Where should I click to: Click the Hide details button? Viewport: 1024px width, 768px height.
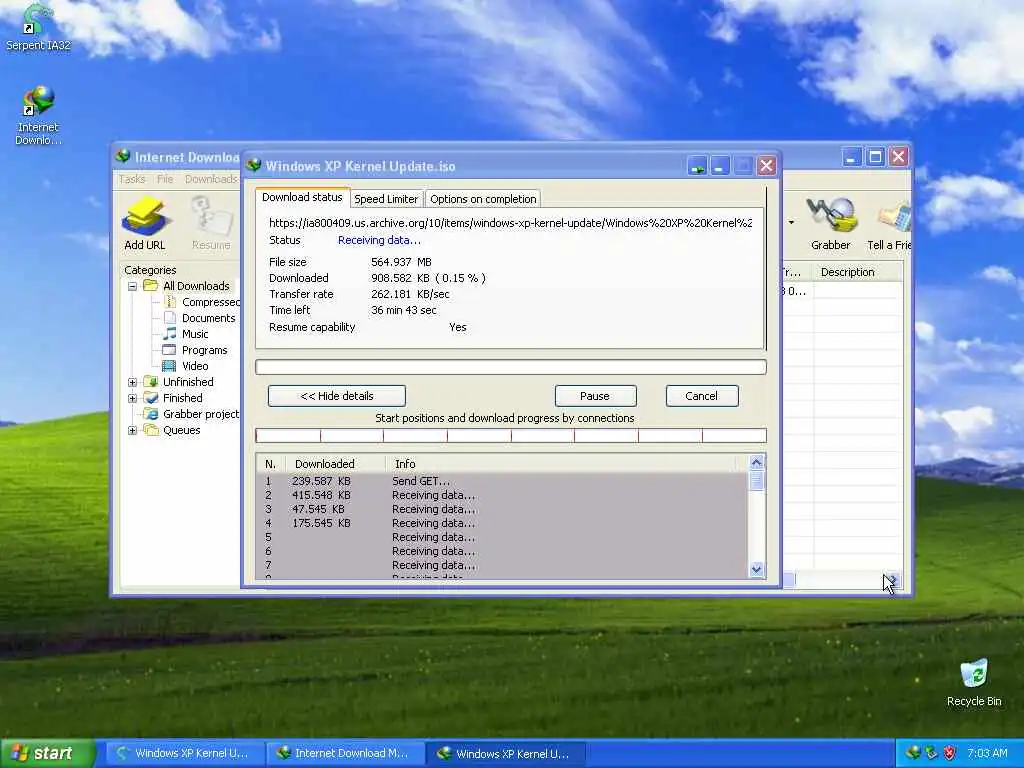(x=337, y=396)
